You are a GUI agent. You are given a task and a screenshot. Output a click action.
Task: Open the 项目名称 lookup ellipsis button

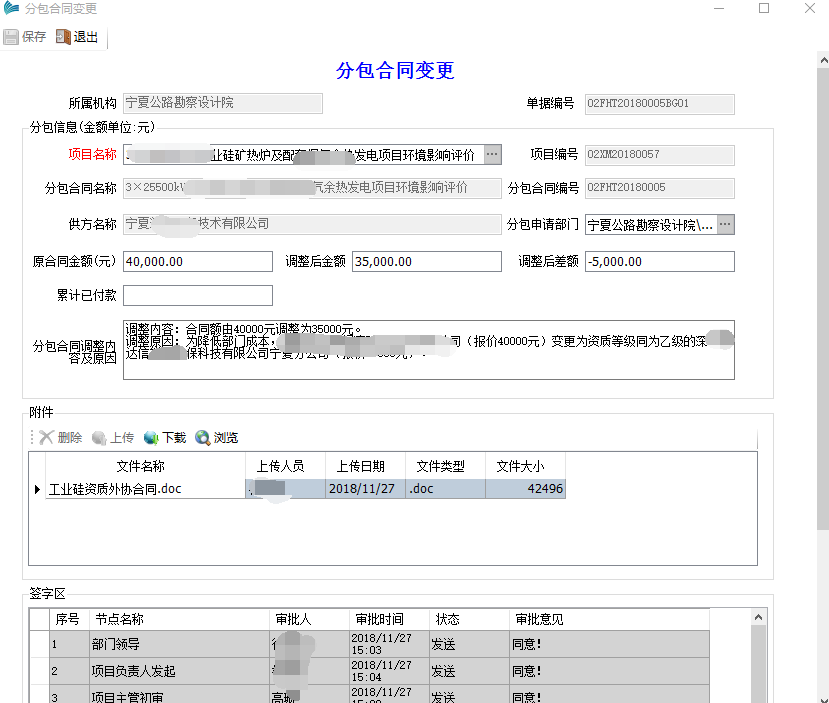tap(492, 154)
